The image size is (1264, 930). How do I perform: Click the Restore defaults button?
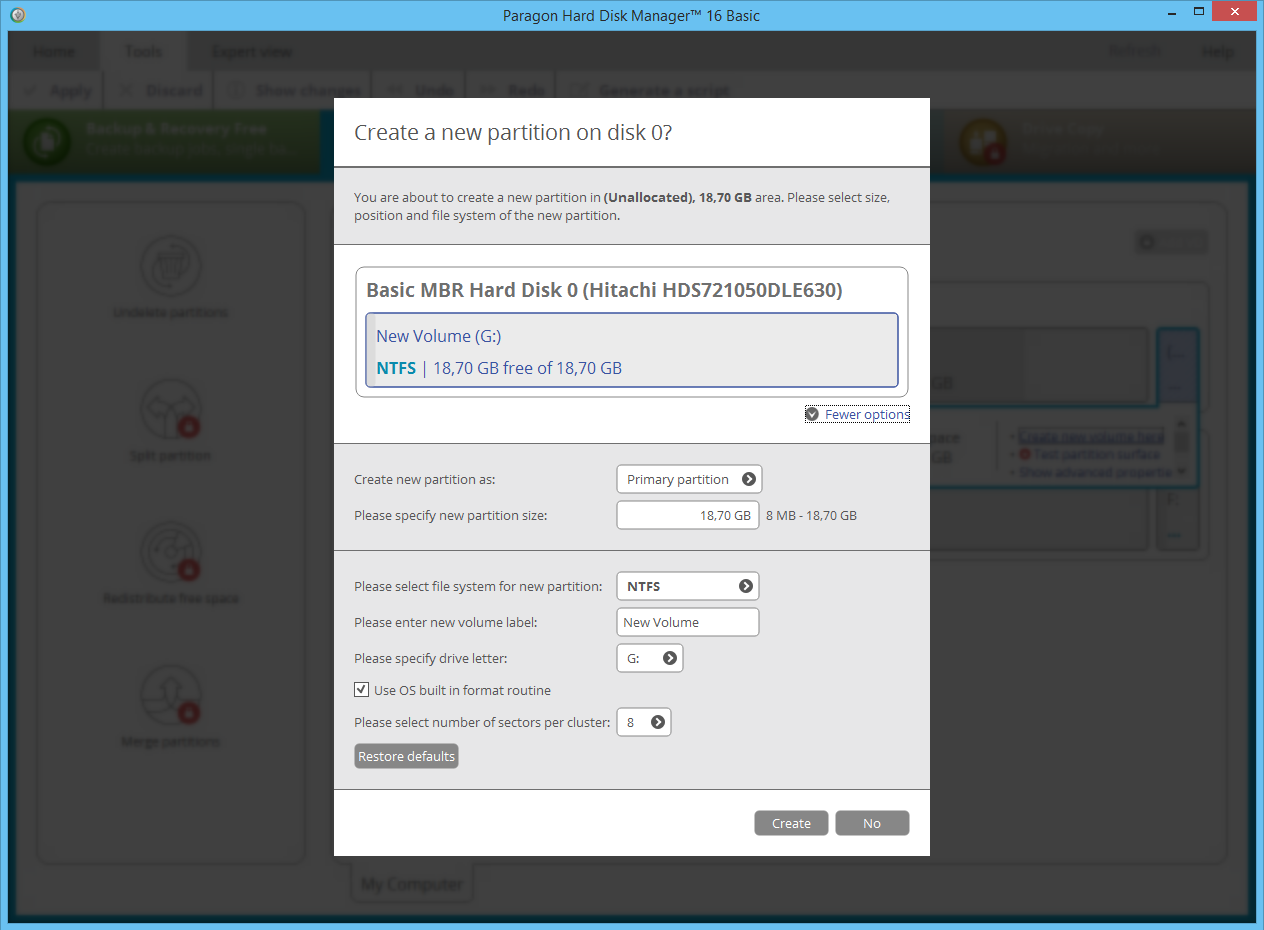click(x=406, y=756)
